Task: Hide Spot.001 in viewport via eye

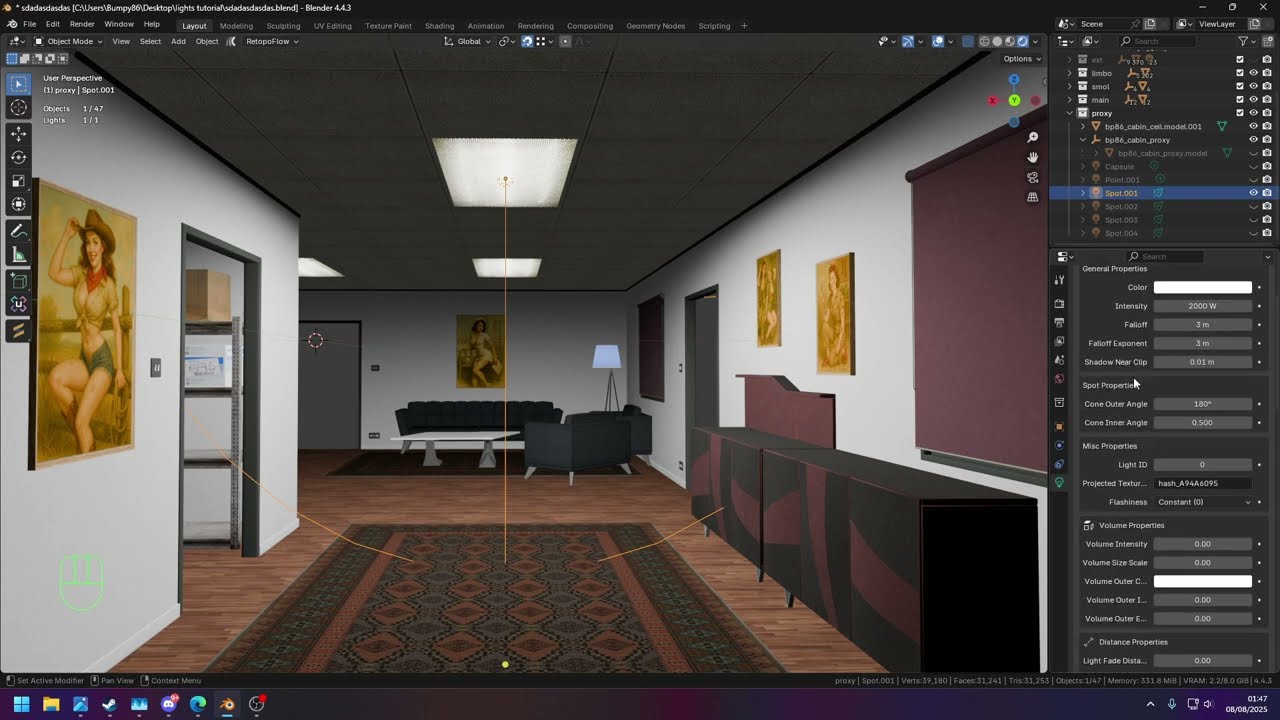Action: coord(1253,193)
